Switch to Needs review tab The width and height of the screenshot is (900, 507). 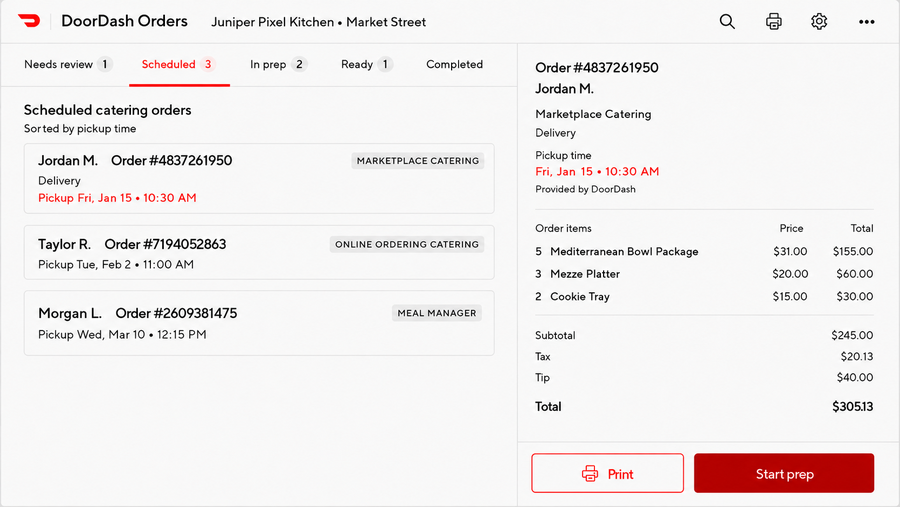68,64
